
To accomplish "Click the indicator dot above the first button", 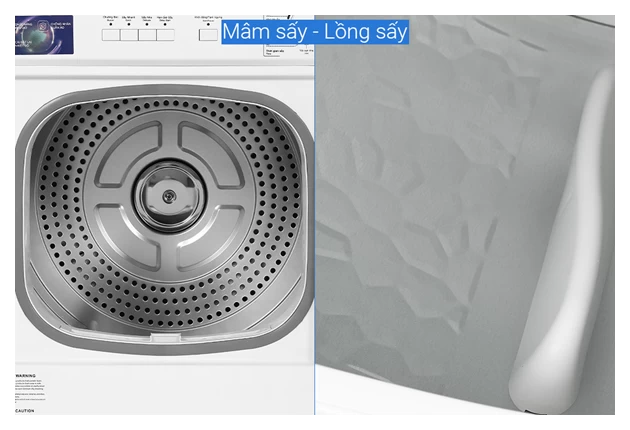I will (x=110, y=25).
